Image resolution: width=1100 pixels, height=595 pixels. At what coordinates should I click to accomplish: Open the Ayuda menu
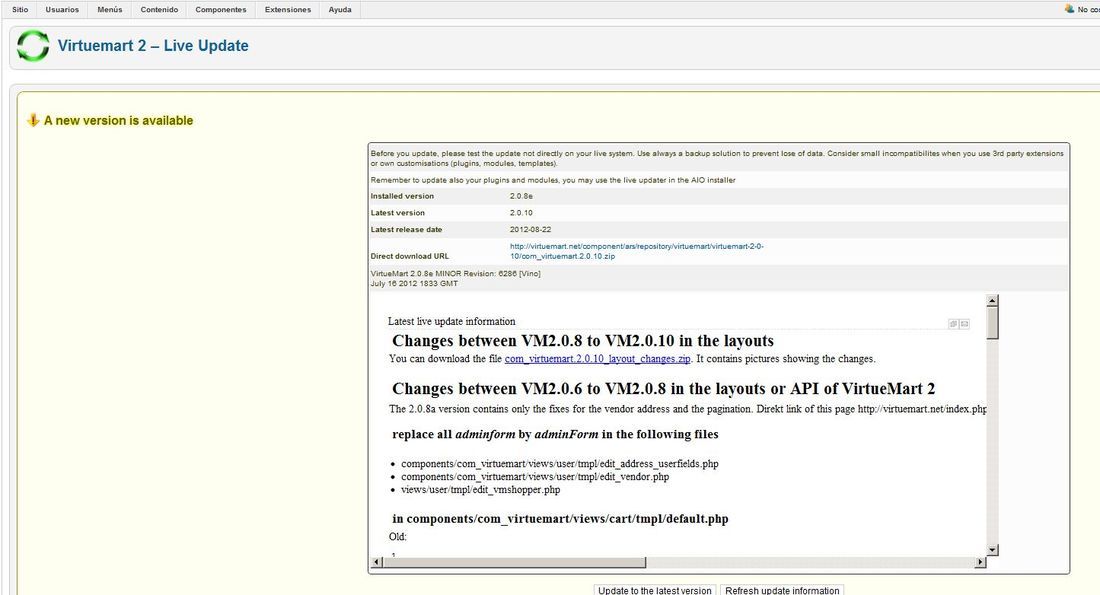pyautogui.click(x=340, y=10)
